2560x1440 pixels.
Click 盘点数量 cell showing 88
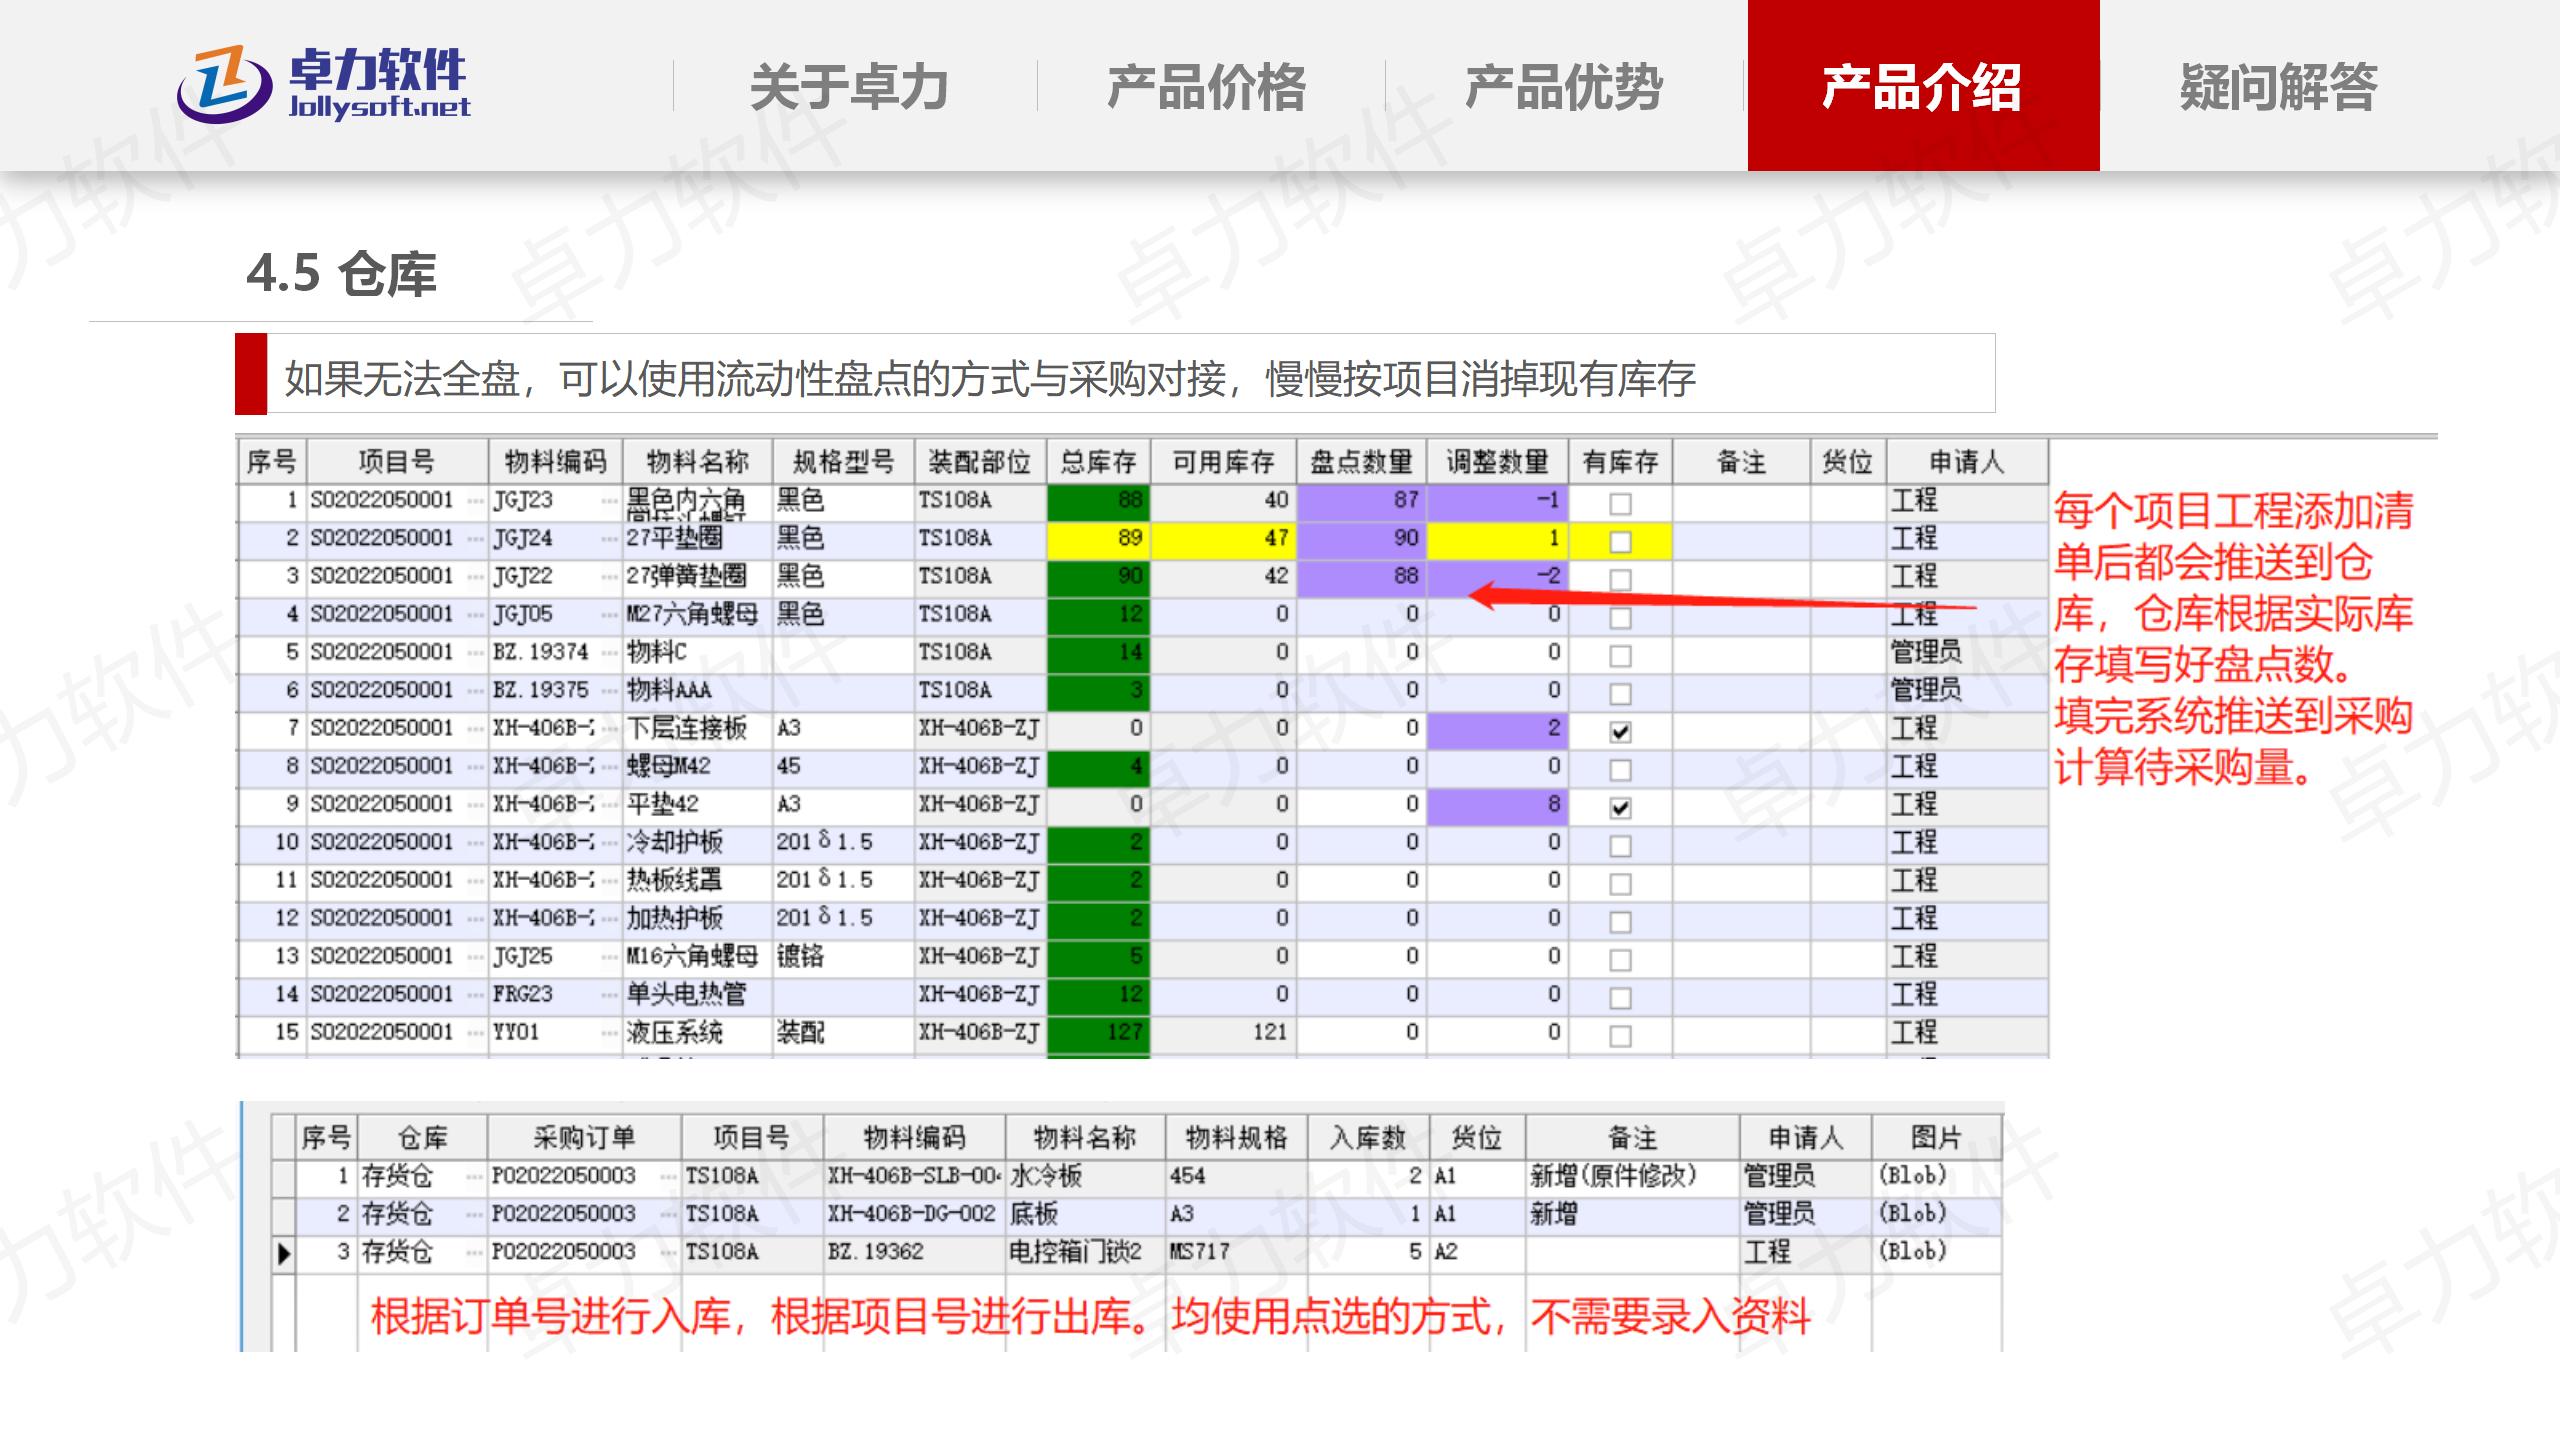pos(1361,577)
